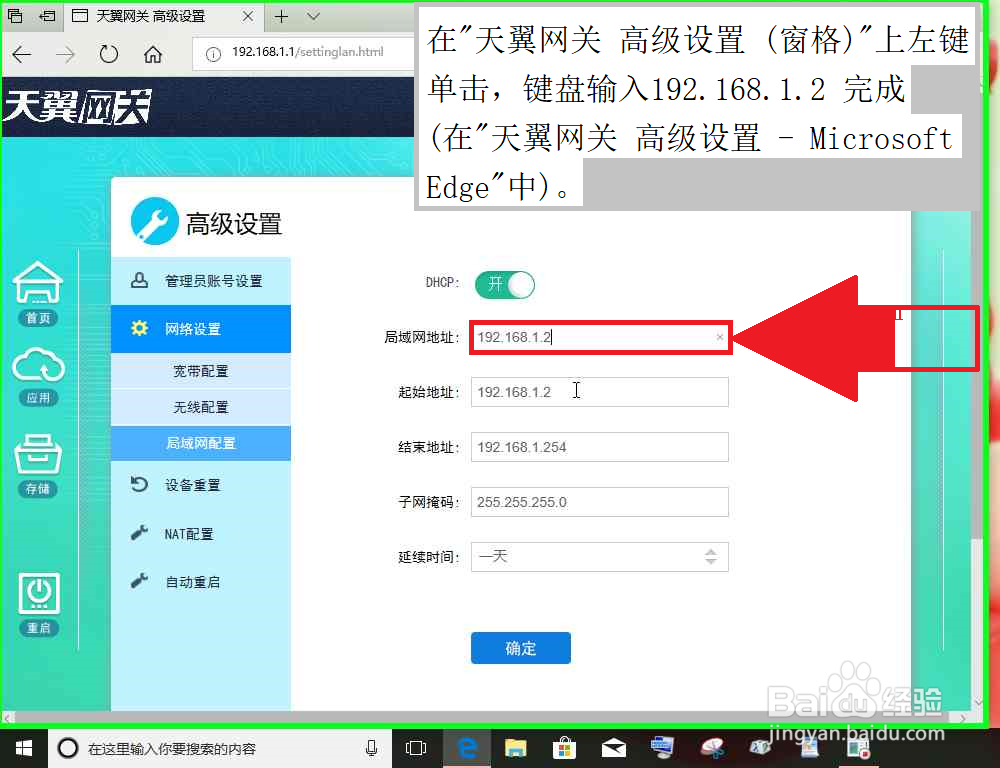Open the 存储 storage panel
1000x768 pixels.
click(x=38, y=460)
